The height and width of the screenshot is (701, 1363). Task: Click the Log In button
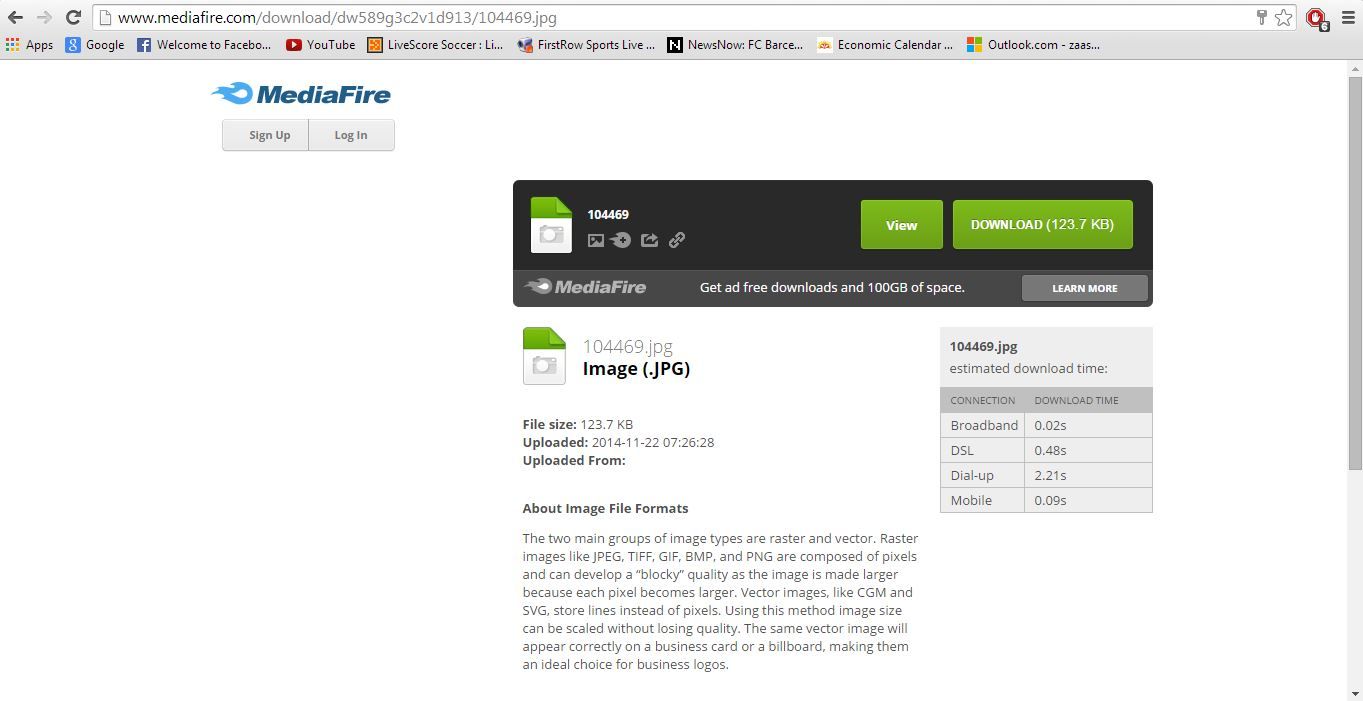click(350, 134)
